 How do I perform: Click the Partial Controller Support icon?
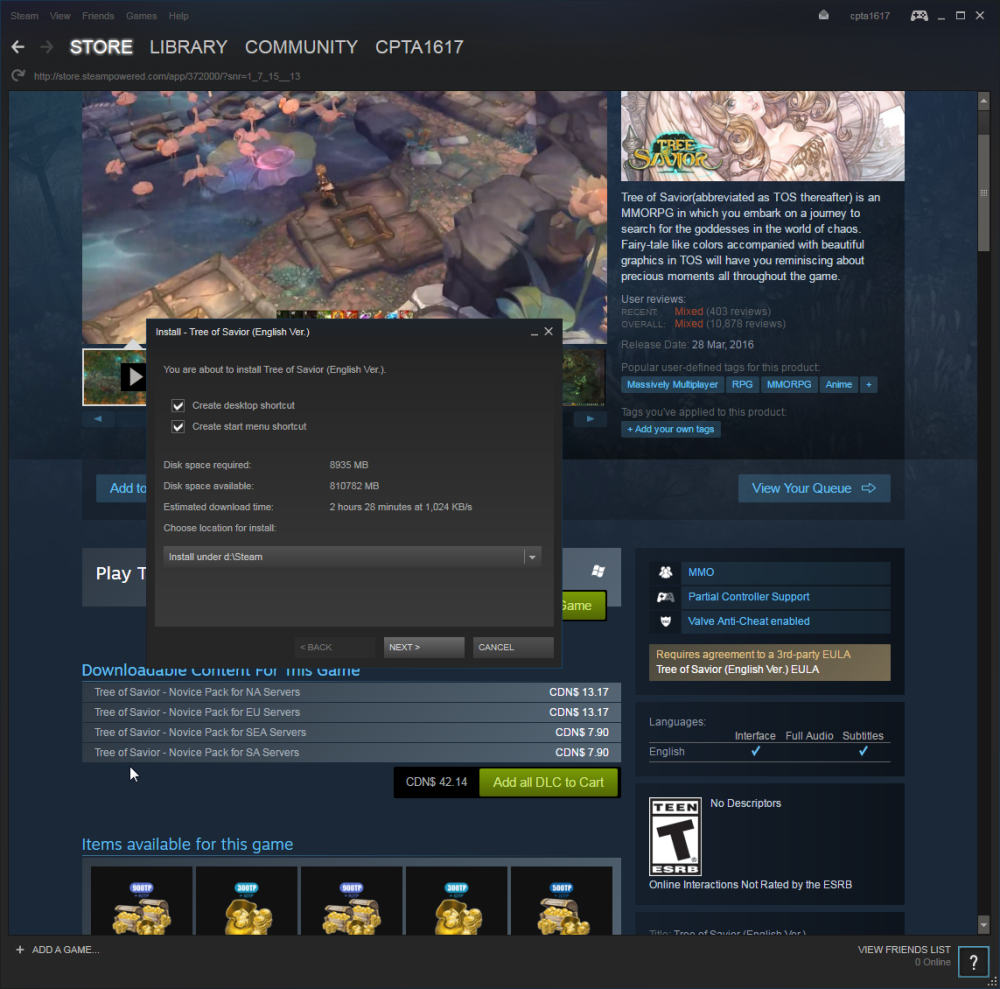point(665,597)
